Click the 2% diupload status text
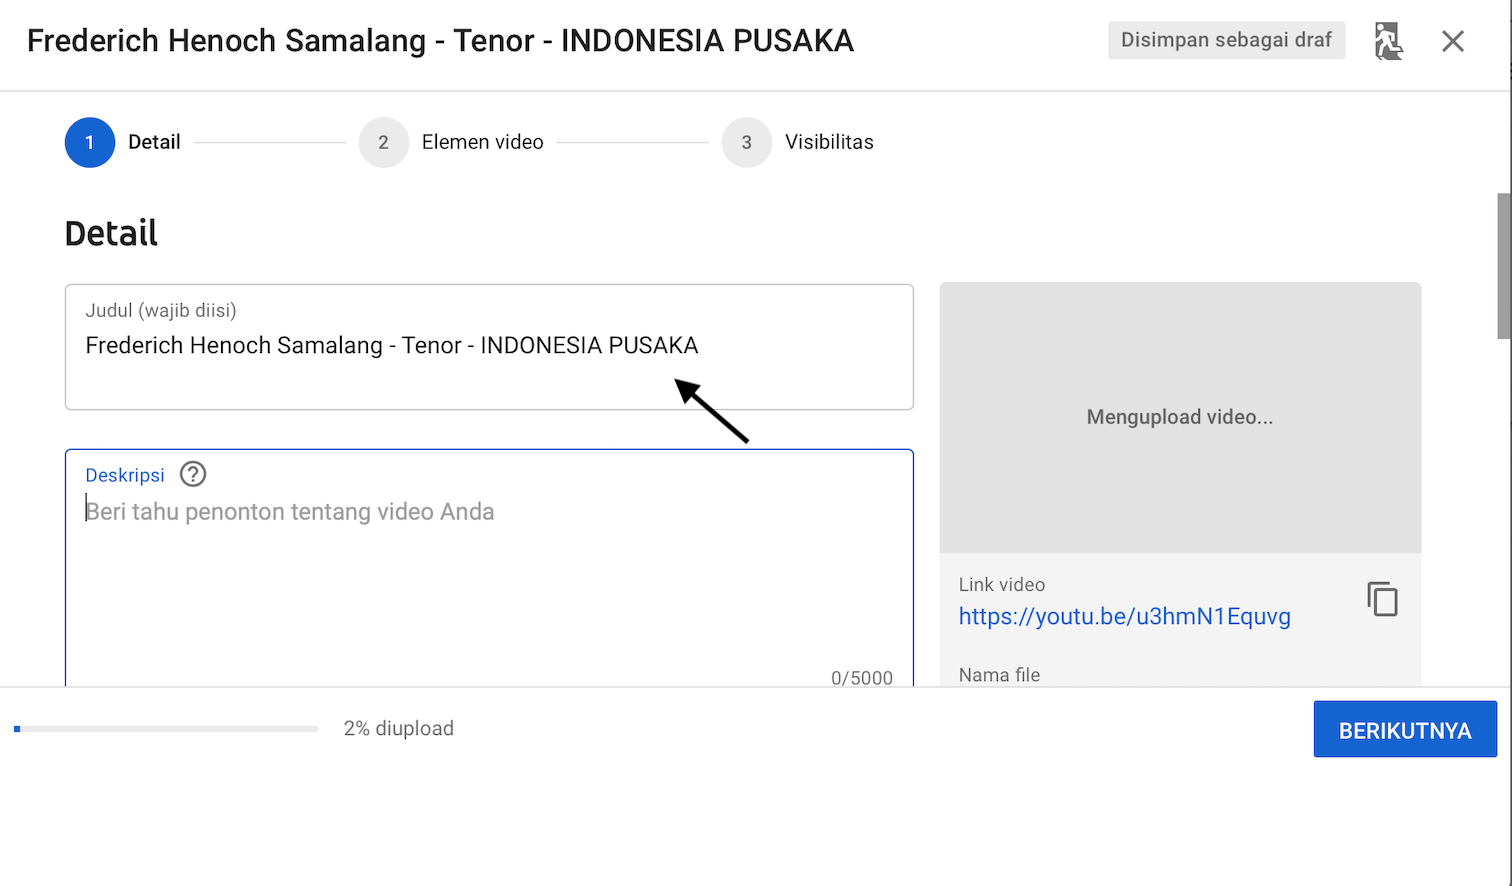 [x=398, y=729]
